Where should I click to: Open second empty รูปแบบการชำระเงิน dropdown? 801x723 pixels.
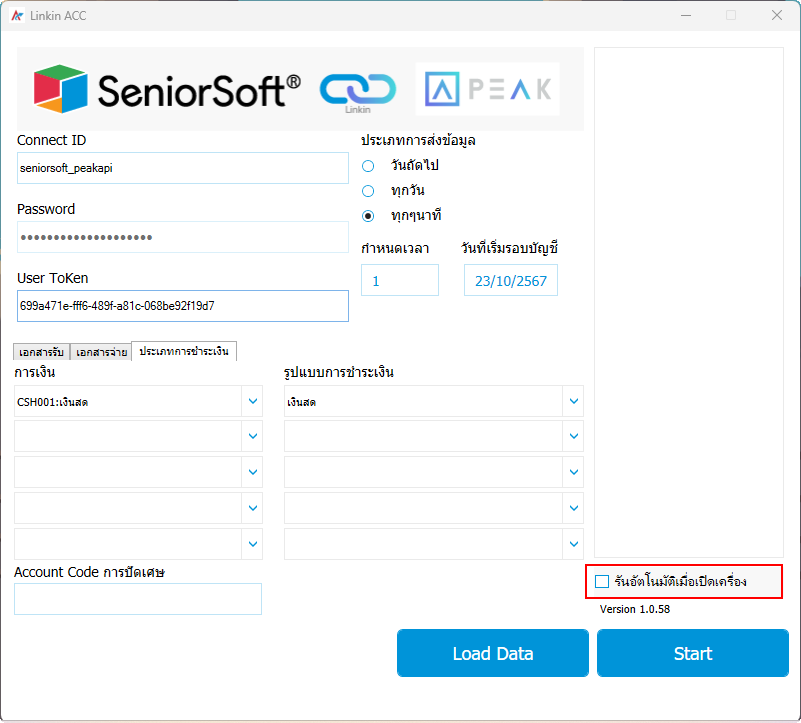tap(573, 436)
